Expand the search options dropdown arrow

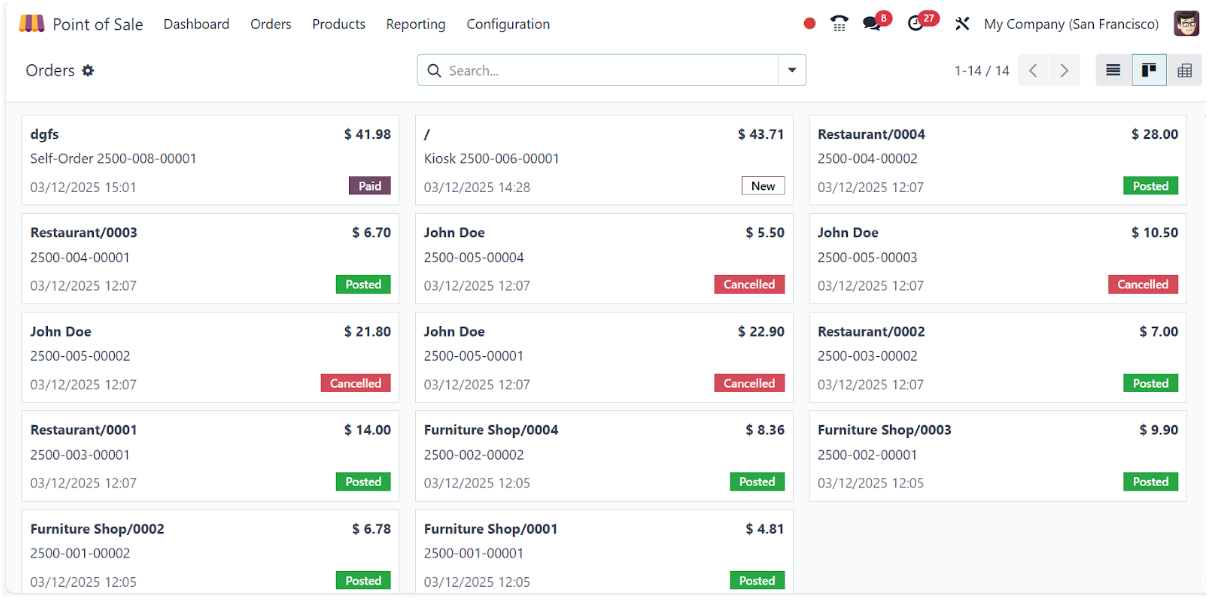[x=792, y=71]
